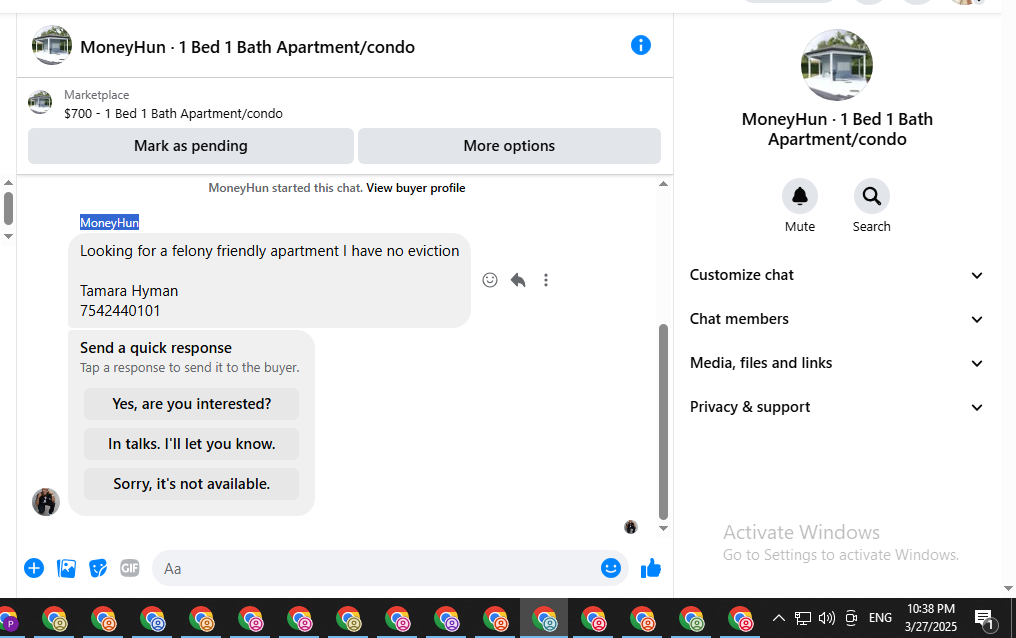Open the Marketplace listing thumbnail
The image size is (1016, 638).
click(40, 102)
